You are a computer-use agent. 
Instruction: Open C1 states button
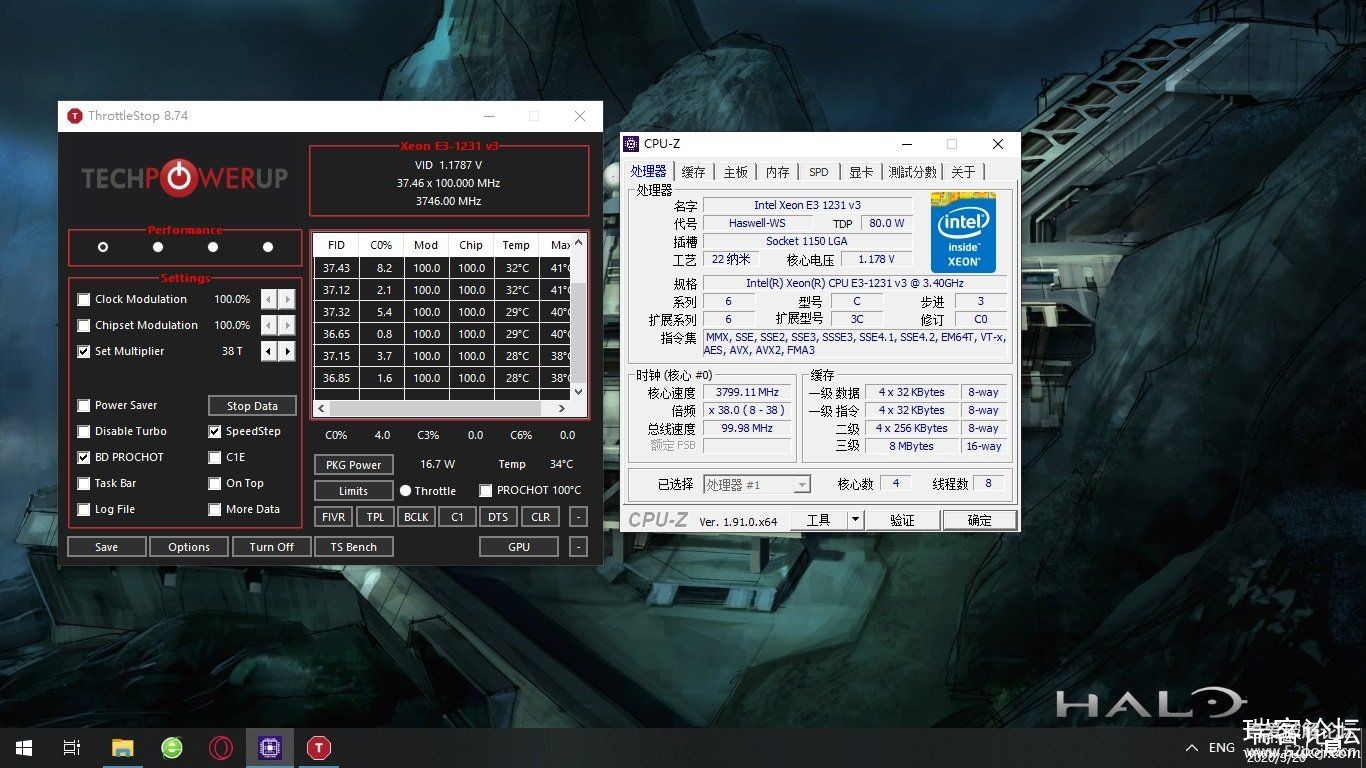click(457, 517)
